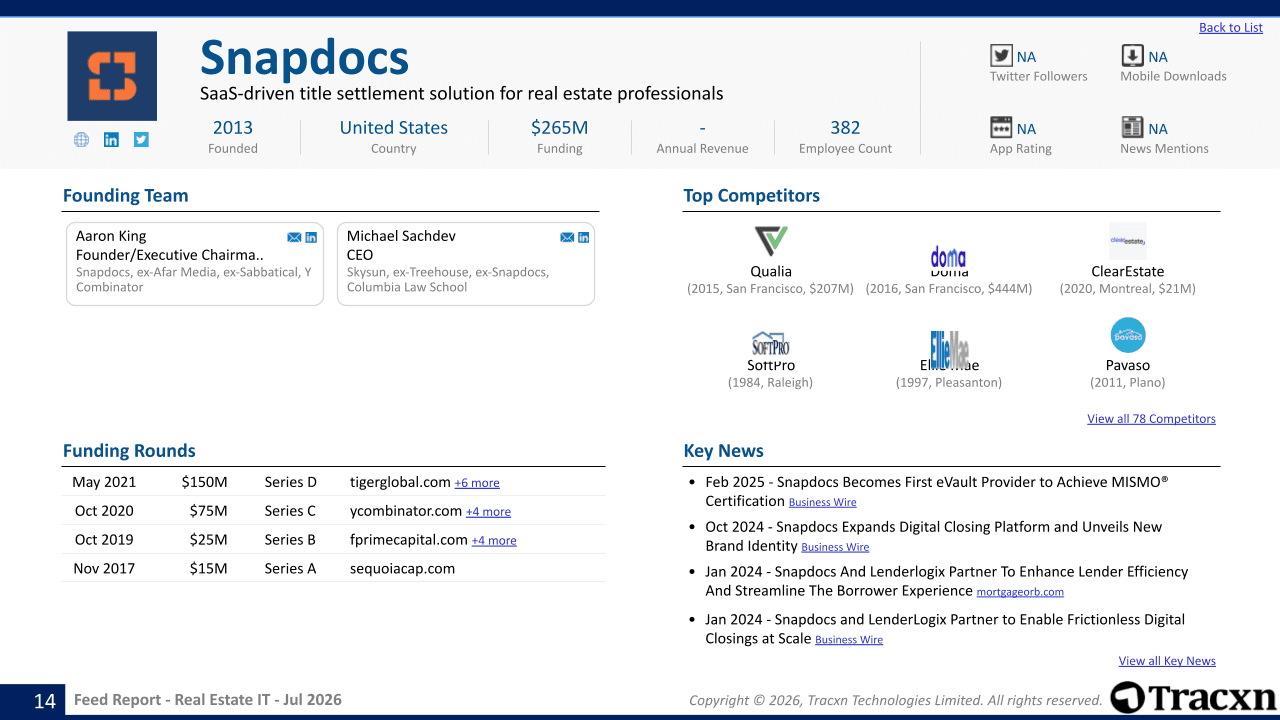Open Business Wire source for LenderLogix digital closings
This screenshot has height=720, width=1280.
pos(849,640)
